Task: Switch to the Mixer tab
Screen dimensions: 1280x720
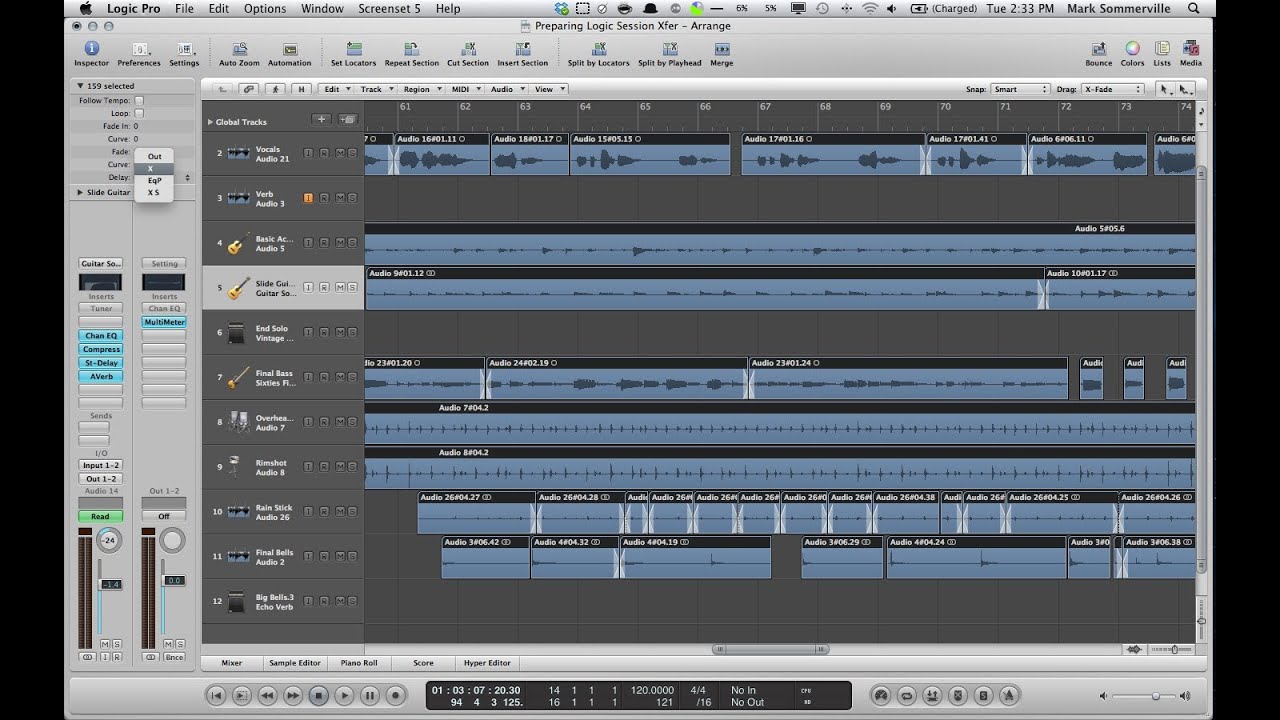Action: click(x=231, y=662)
